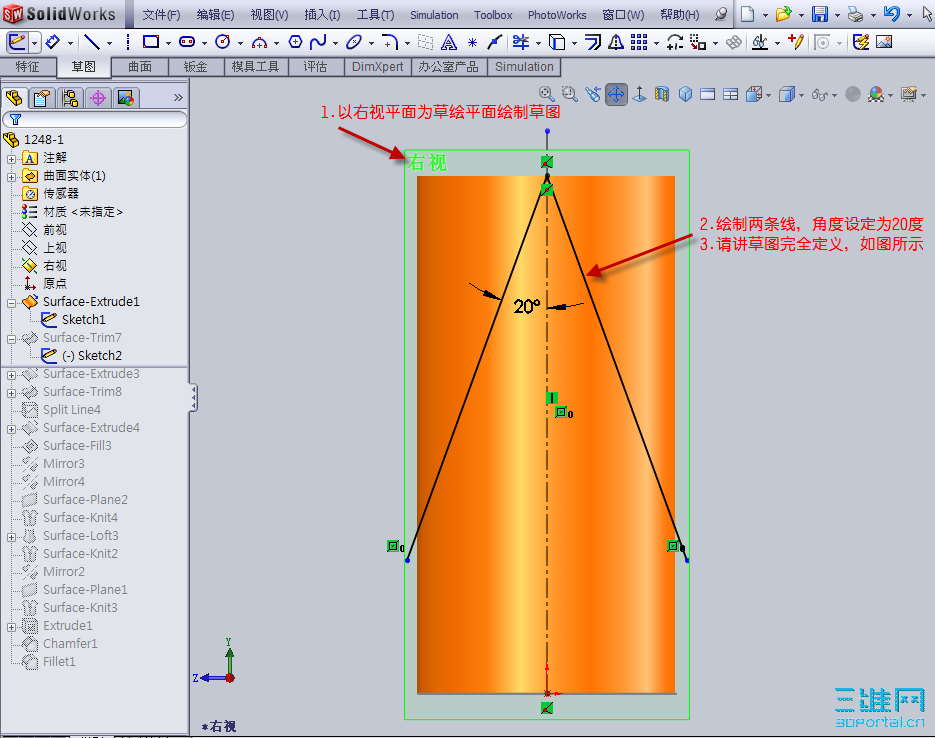Viewport: 935px width, 738px height.
Task: Select the Straight Slot tool
Action: [x=187, y=42]
